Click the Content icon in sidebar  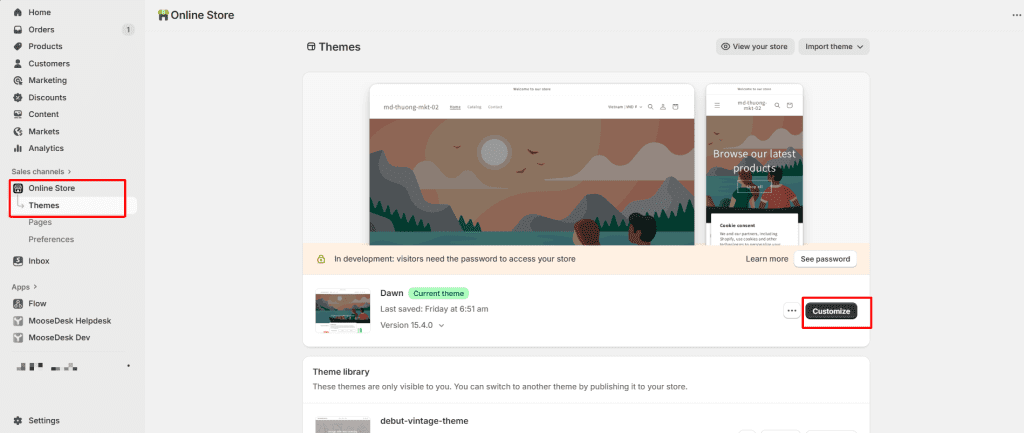click(x=18, y=114)
